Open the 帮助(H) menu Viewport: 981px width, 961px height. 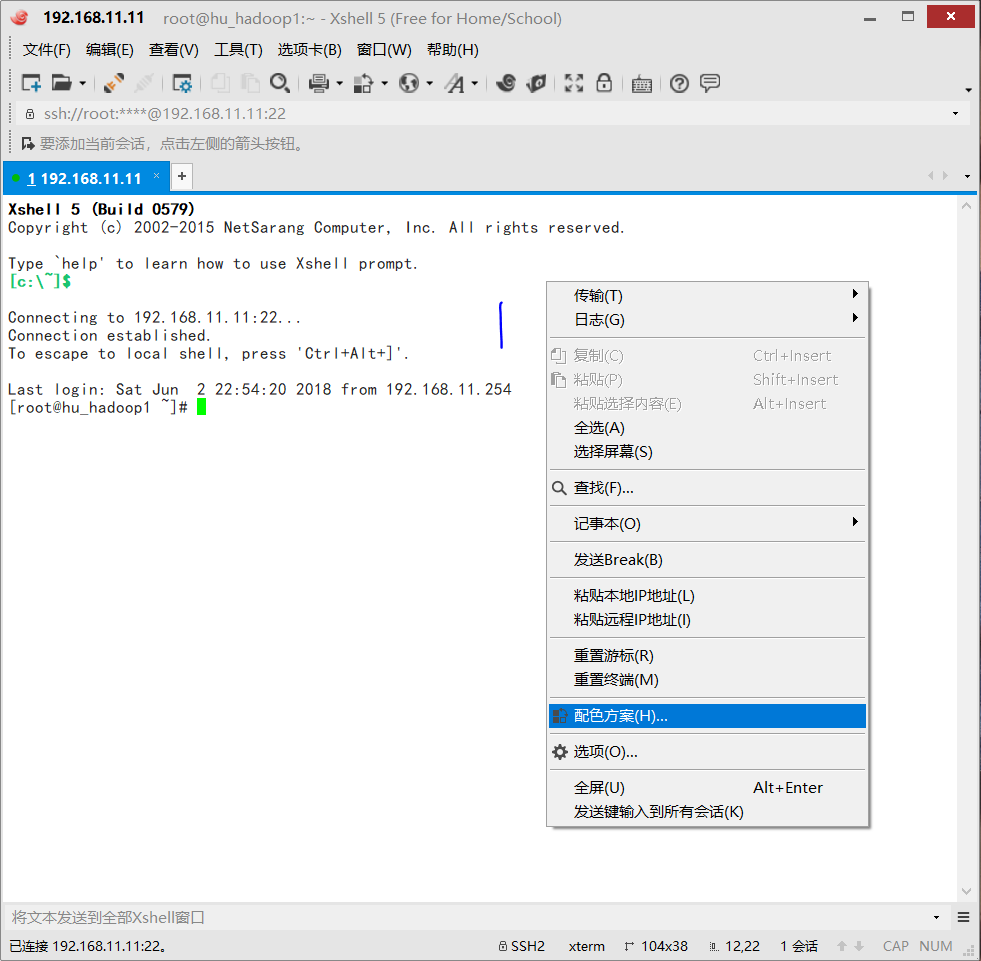452,49
